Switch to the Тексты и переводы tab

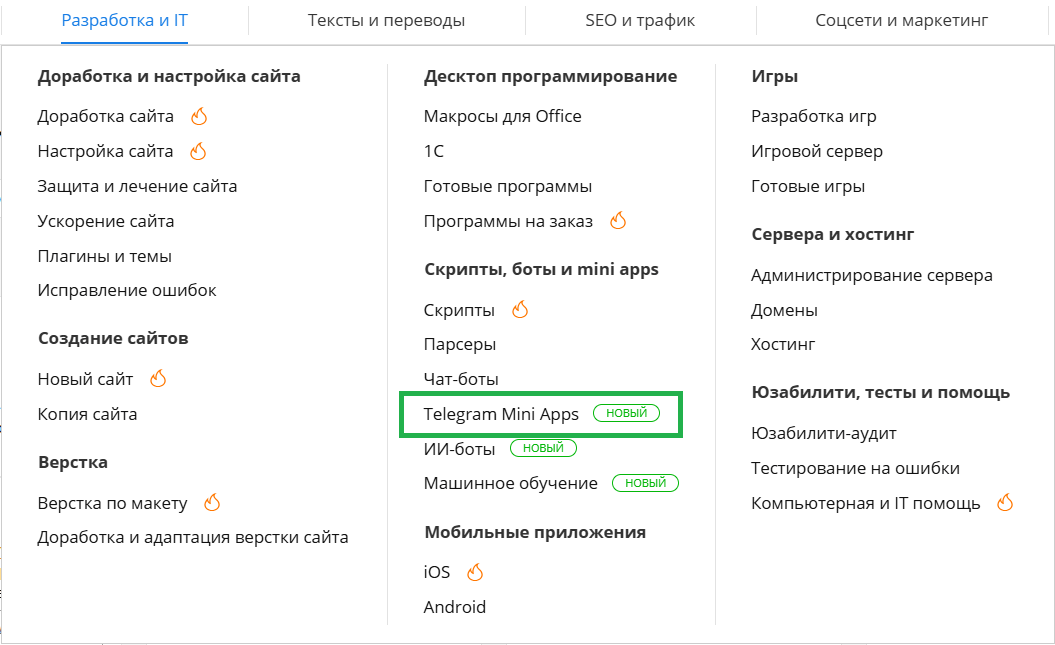(386, 20)
